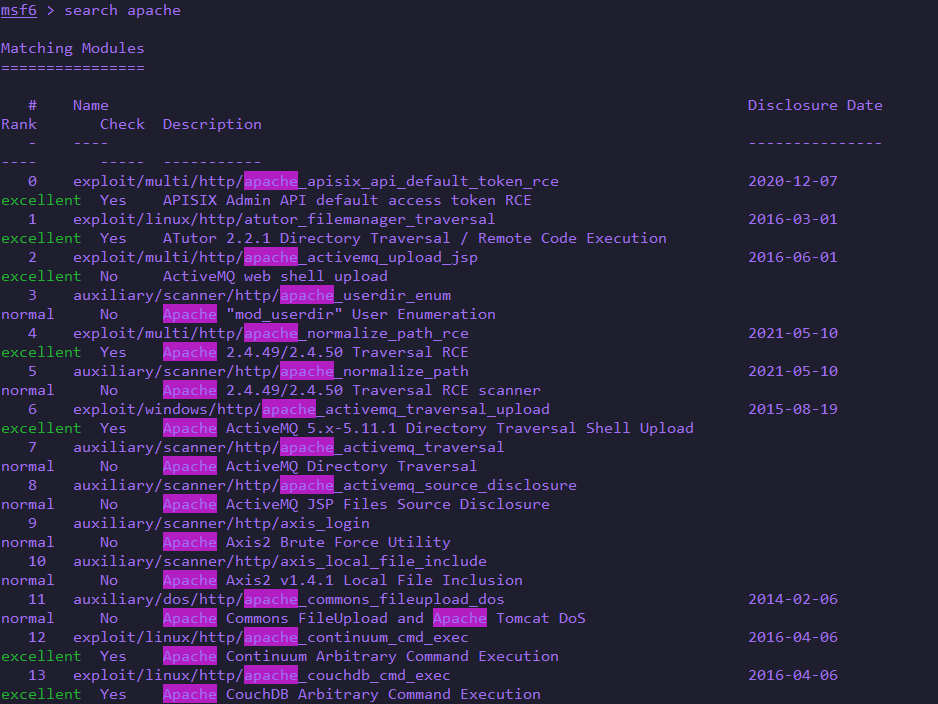Select auxiliary module path apache_activemq_traversal
Screen dimensions: 938x704
coord(288,447)
